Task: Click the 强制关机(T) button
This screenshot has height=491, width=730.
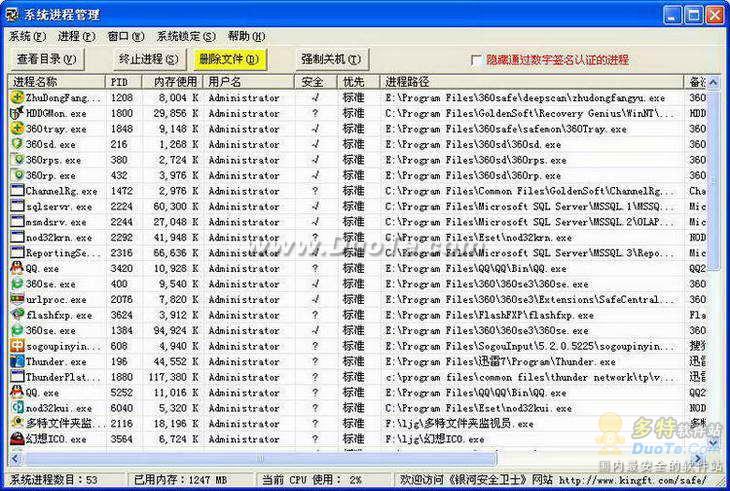Action: point(331,59)
